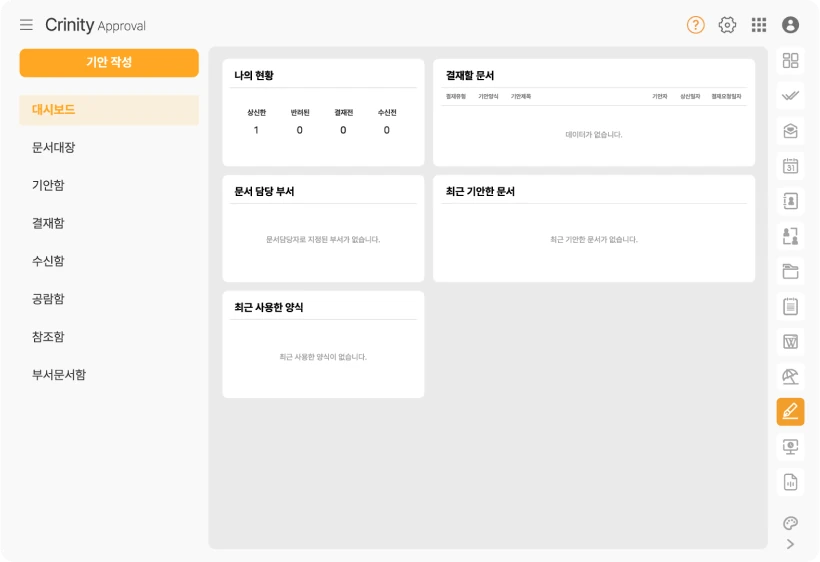
Task: Click the 최근 사용한 양식이 없습니다 message
Action: pos(323,357)
